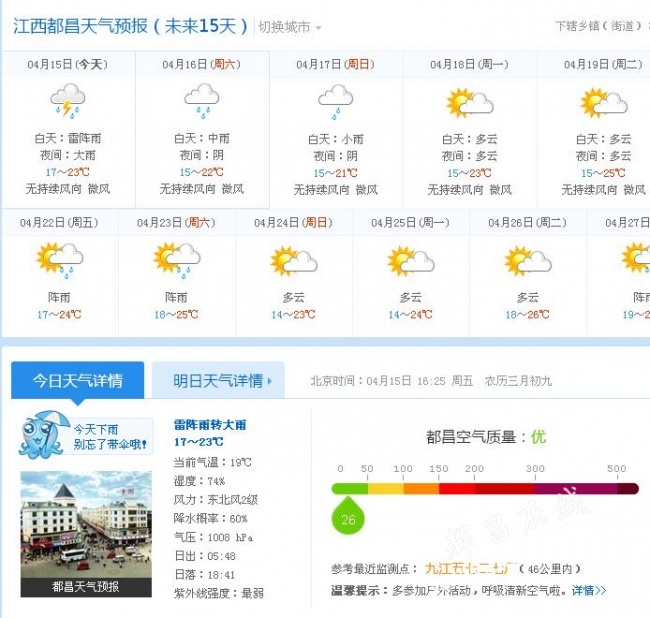Click the cloudy icon for 04月26日
Screen dimensions: 650x618
tap(528, 261)
